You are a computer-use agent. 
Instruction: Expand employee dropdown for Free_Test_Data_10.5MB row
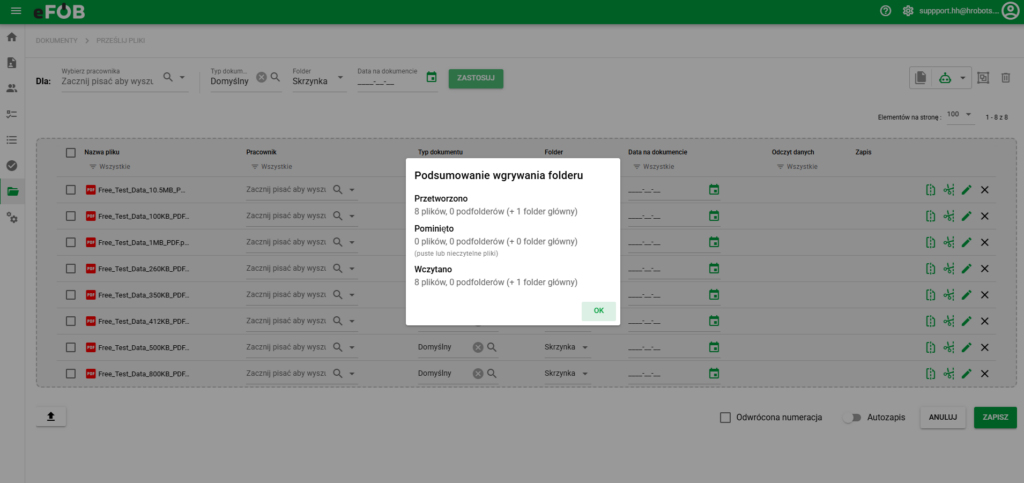point(352,190)
